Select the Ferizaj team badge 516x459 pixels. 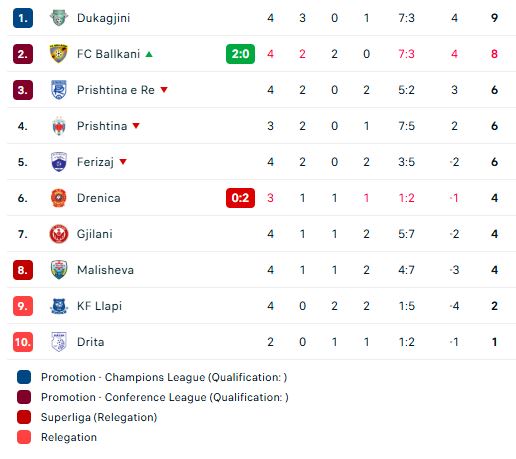pos(59,162)
